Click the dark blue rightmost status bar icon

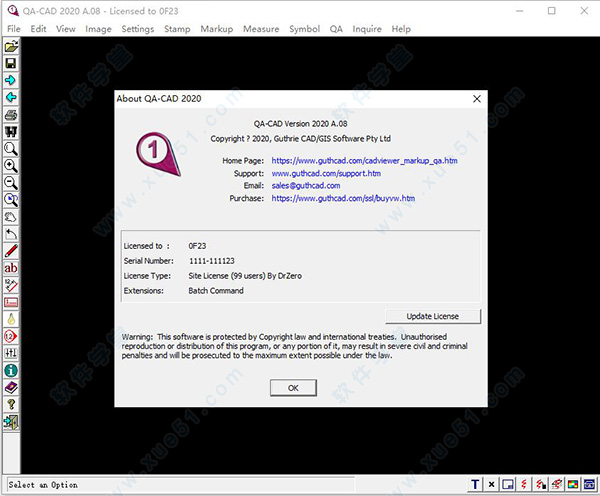(x=589, y=485)
